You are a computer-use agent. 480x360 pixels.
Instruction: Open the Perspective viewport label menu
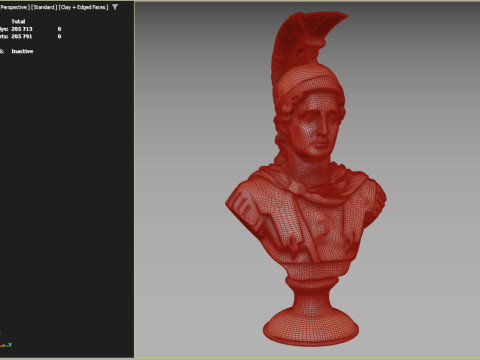14,7
